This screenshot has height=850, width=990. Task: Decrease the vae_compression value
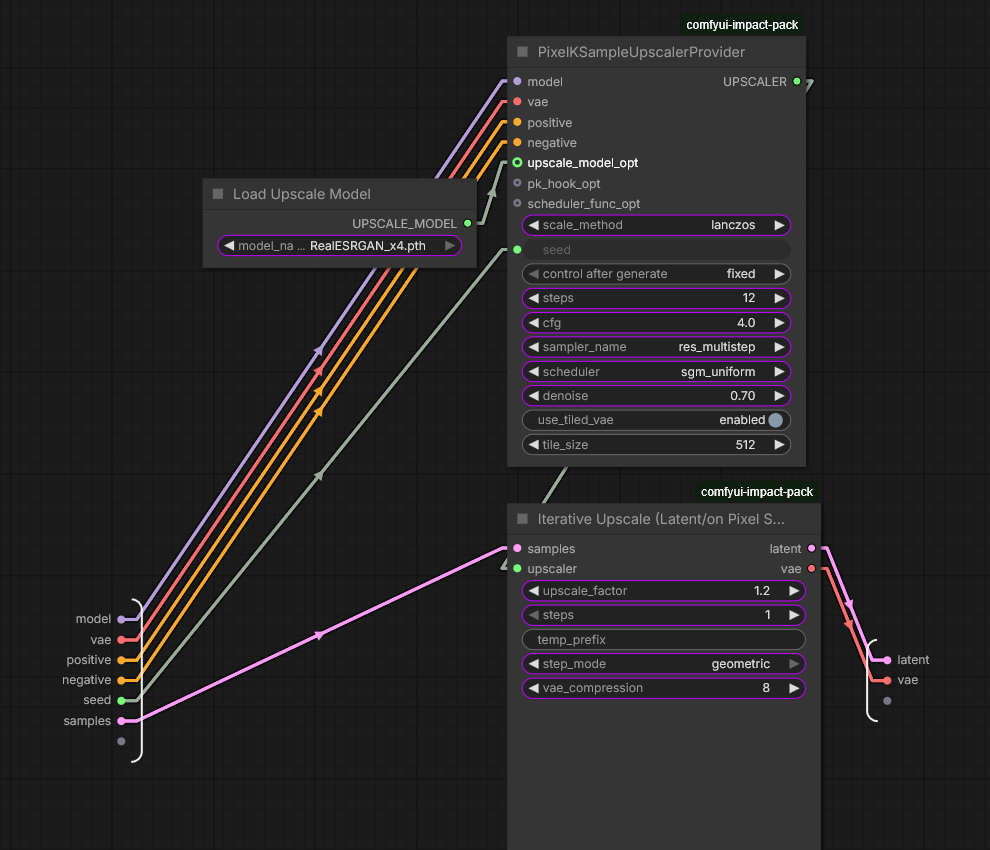[x=534, y=688]
